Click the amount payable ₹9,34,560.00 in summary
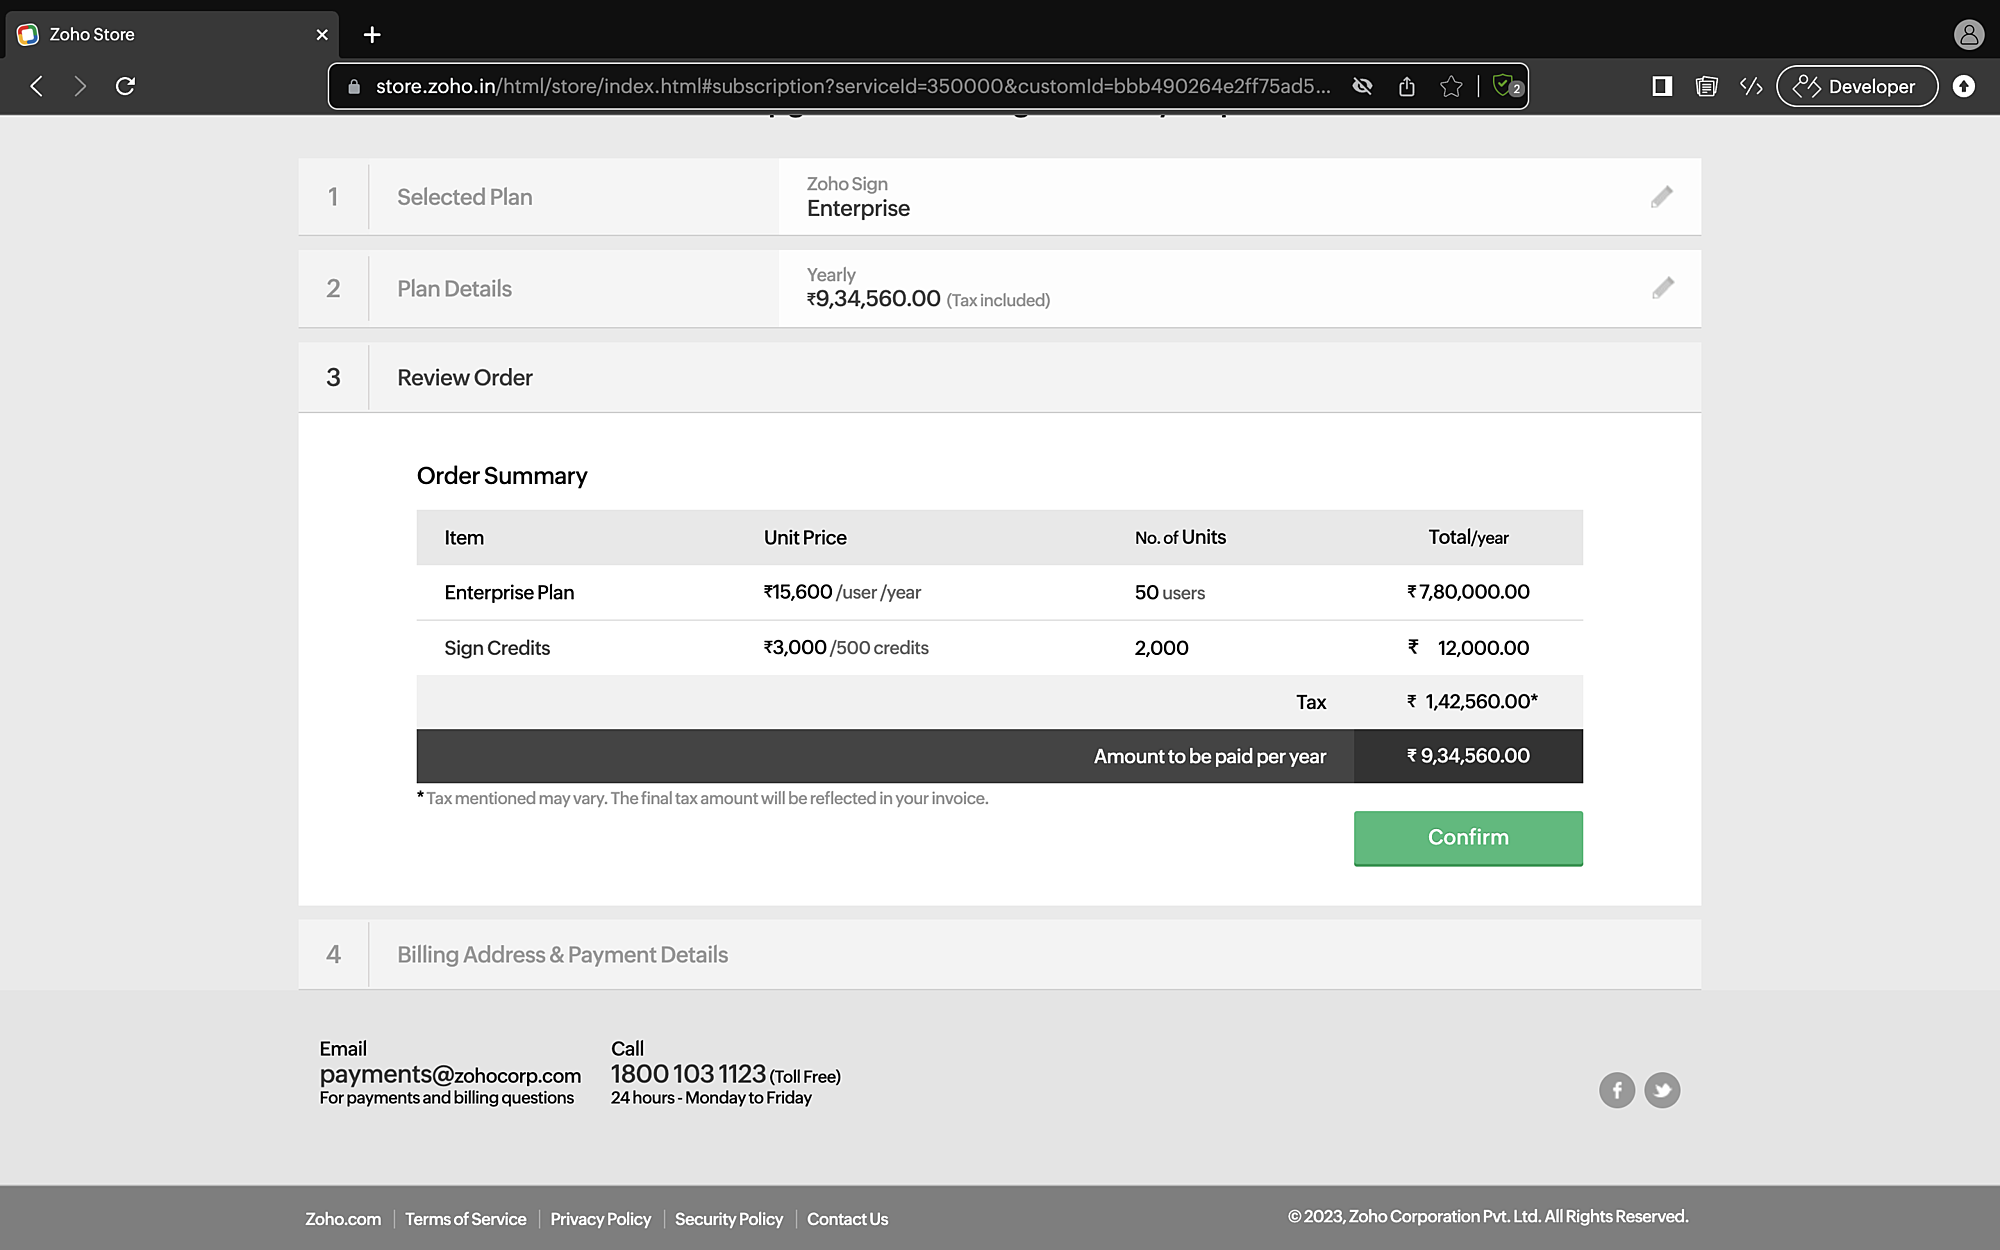Viewport: 2000px width, 1250px height. [x=1468, y=756]
